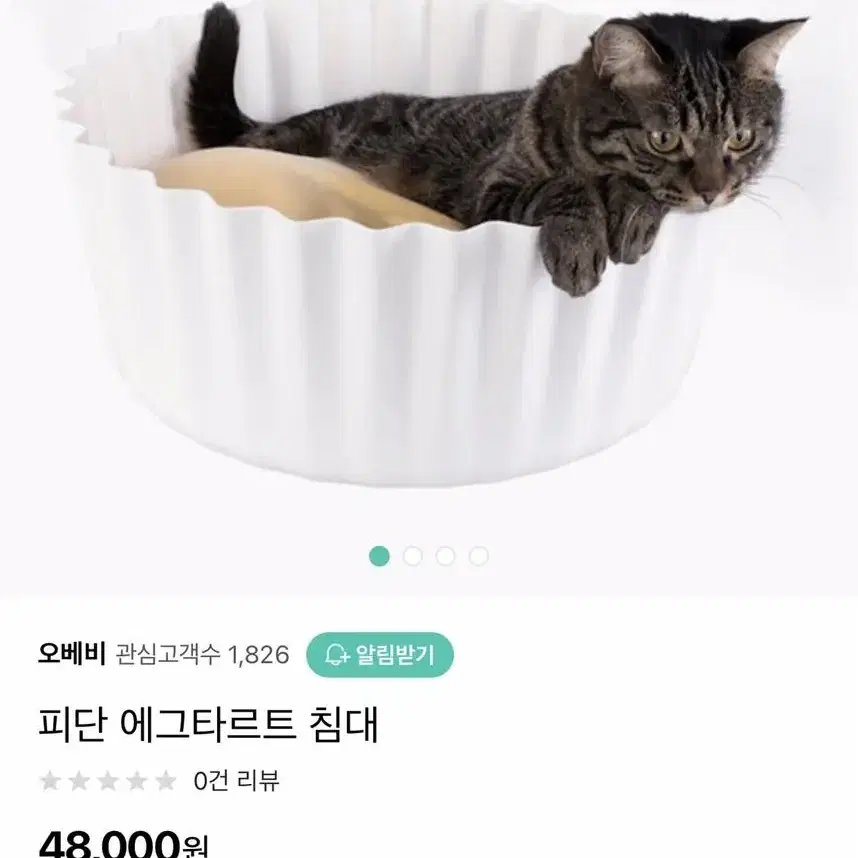Screen dimensions: 858x858
Task: Tap the second rating star
Action: [x=79, y=781]
